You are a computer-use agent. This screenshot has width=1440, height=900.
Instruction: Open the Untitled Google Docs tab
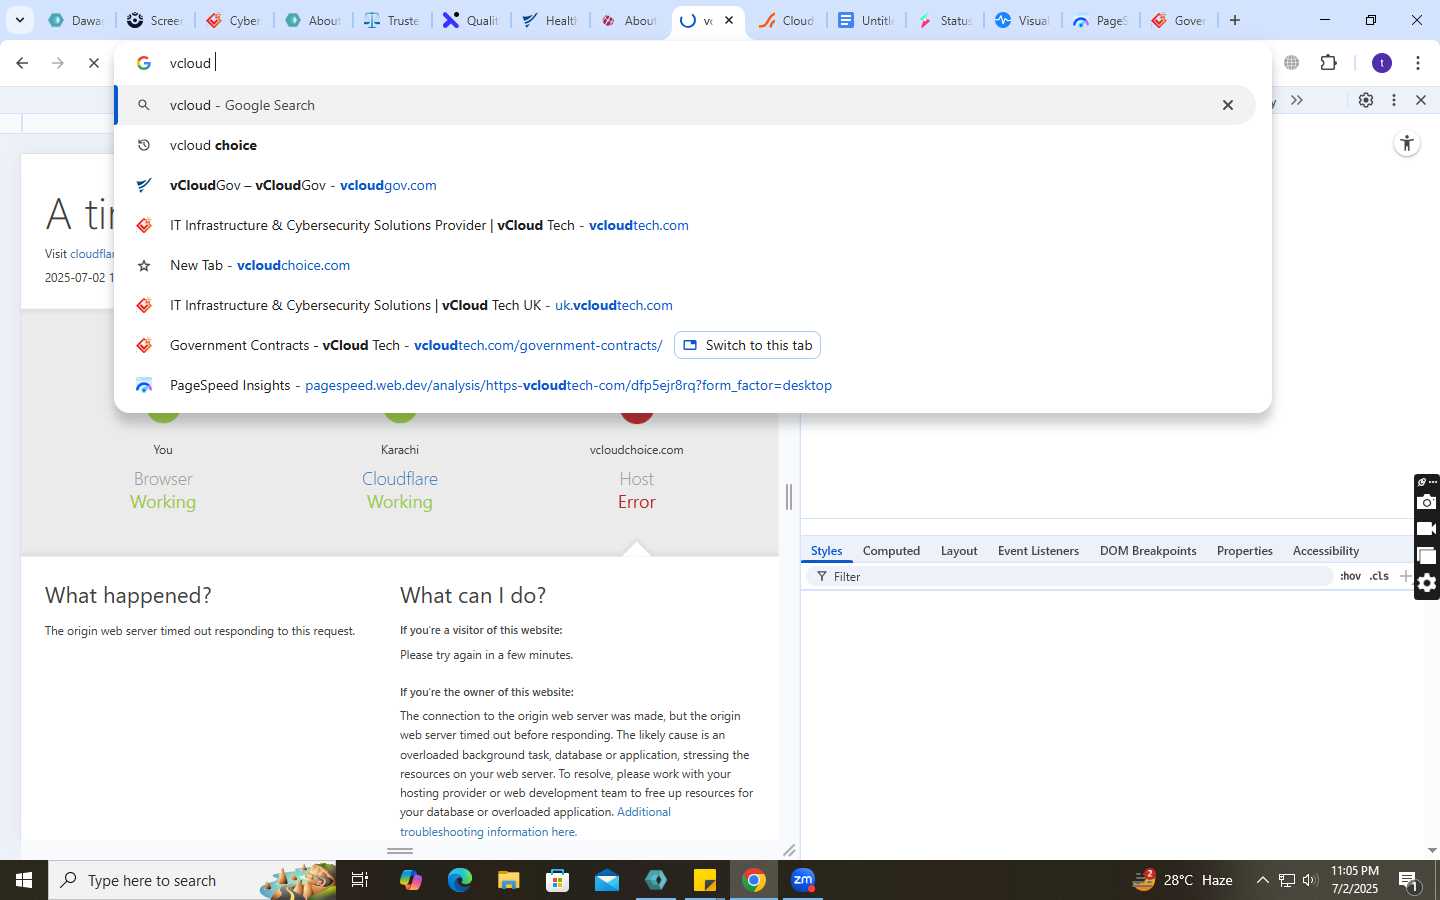866,20
